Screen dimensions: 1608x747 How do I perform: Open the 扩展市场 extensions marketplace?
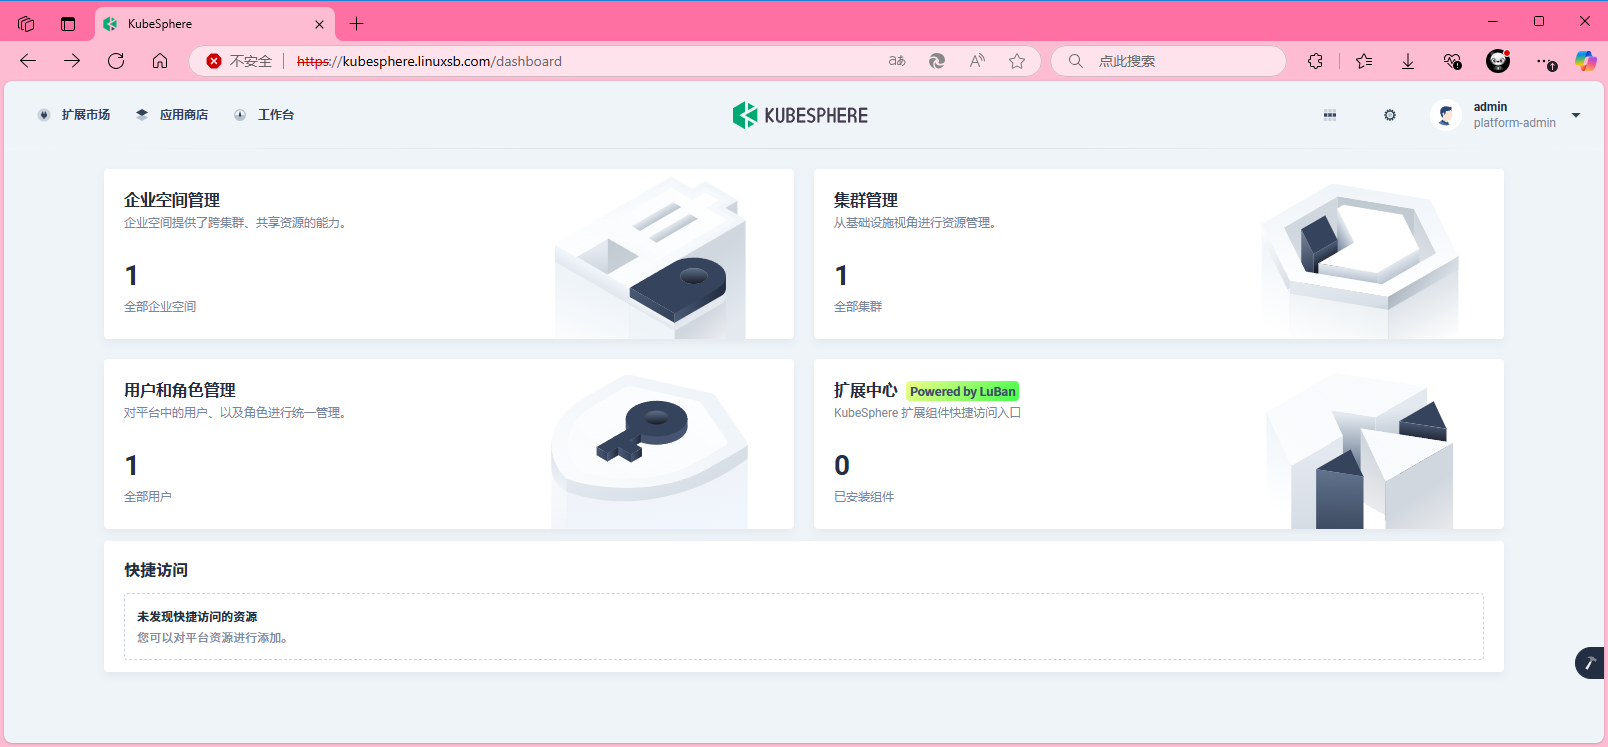[x=73, y=115]
